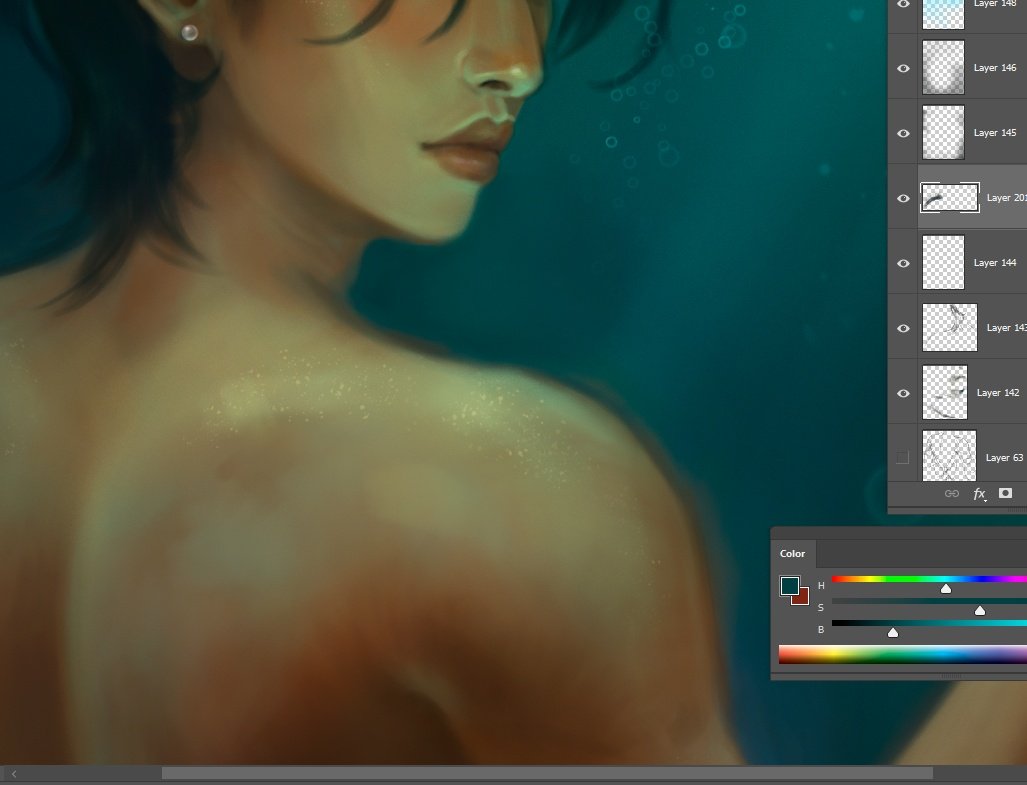
Task: Select Layer 145 thumbnail
Action: pyautogui.click(x=943, y=132)
